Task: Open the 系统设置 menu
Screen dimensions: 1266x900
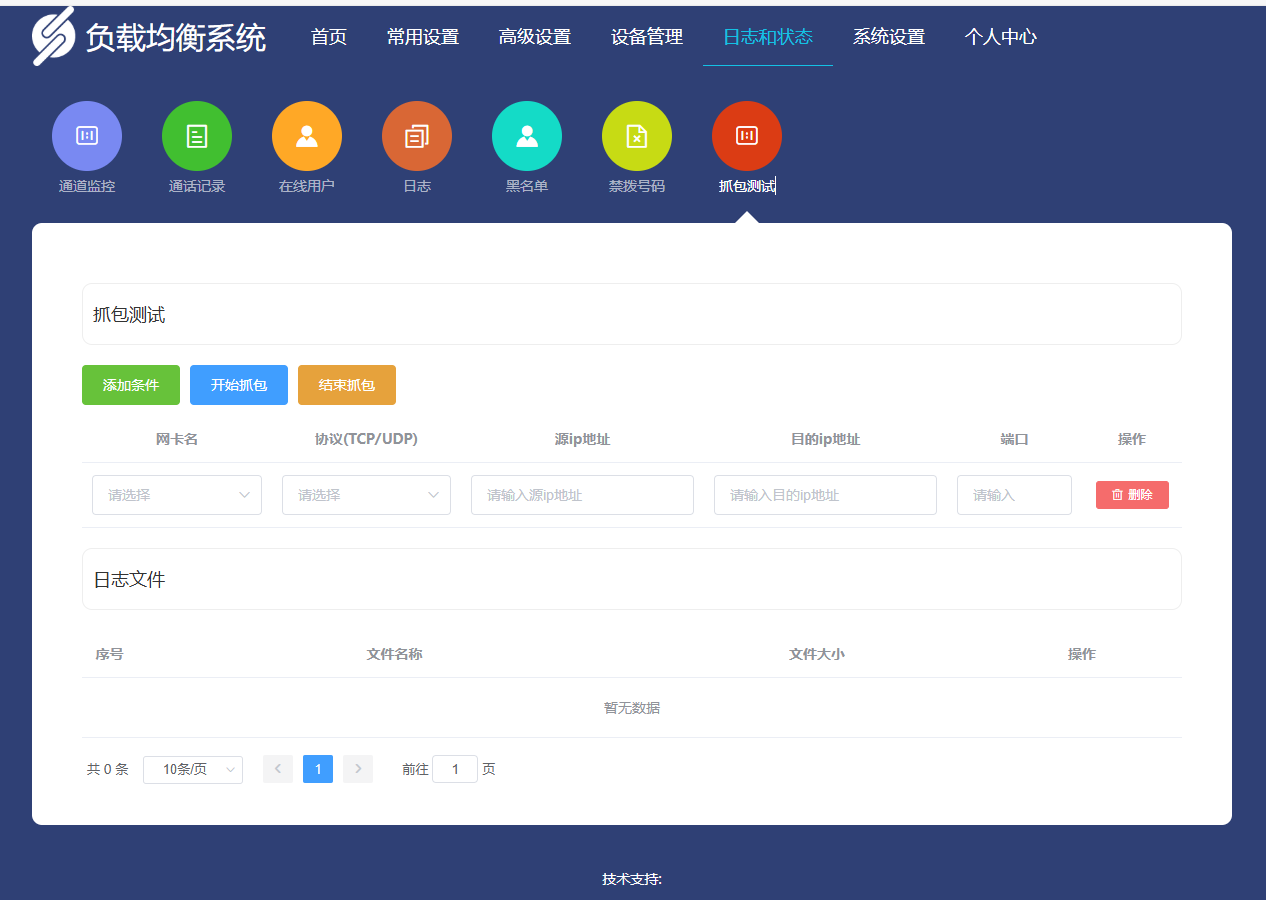Action: point(889,37)
